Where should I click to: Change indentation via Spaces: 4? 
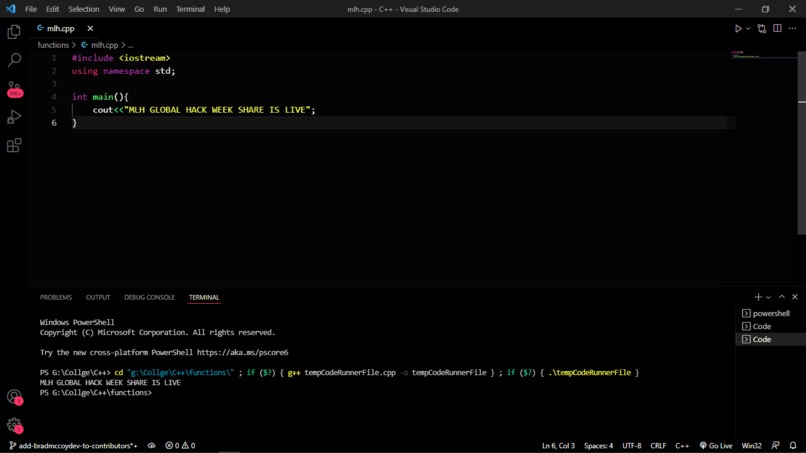[598, 446]
